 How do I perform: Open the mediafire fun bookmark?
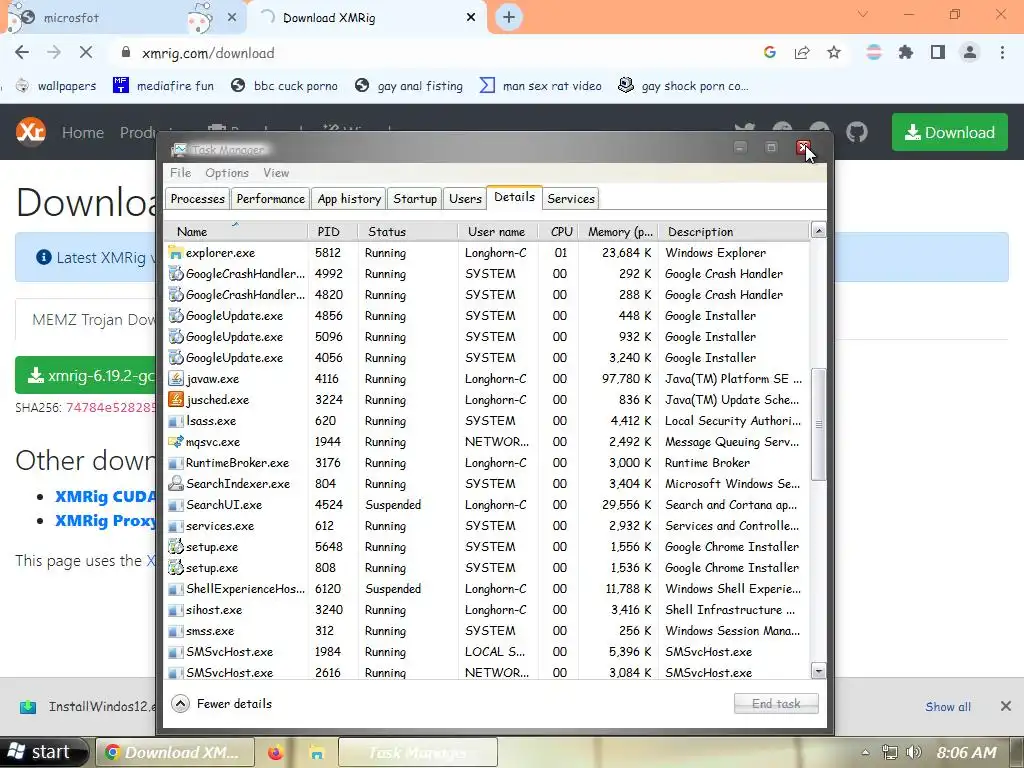[163, 86]
